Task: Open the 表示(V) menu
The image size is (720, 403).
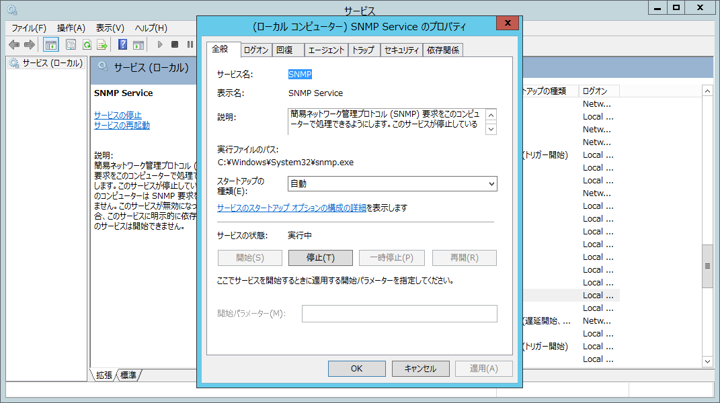Action: coord(110,28)
